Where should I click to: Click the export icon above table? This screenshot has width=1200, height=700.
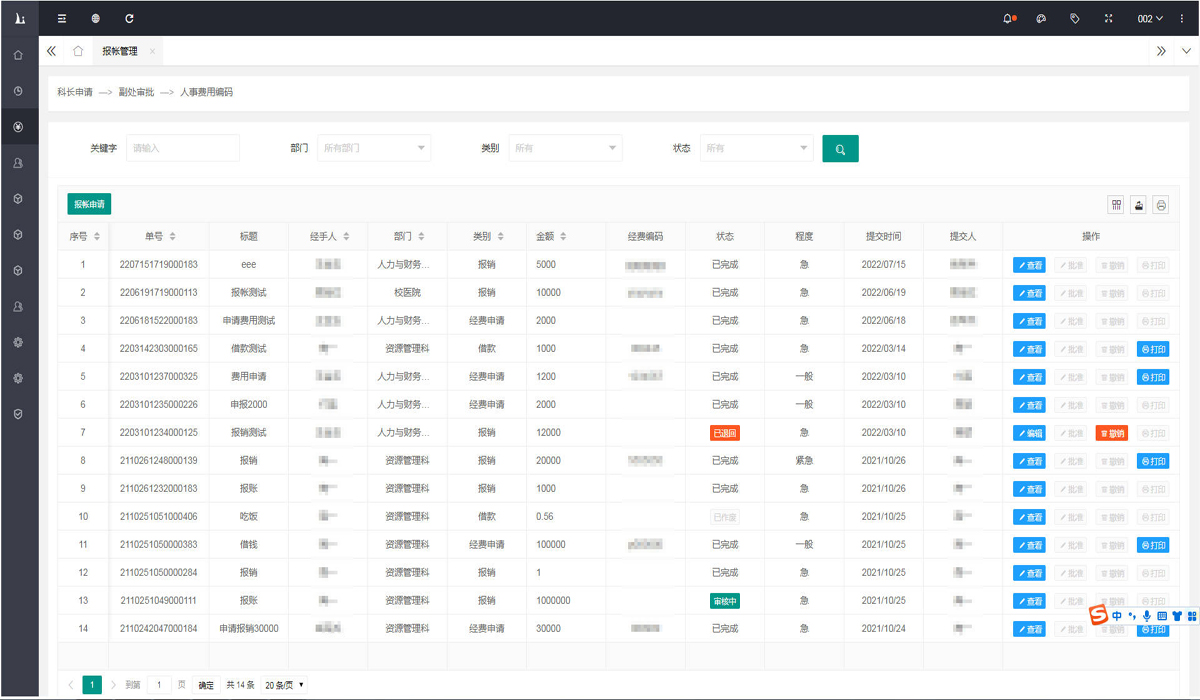pyautogui.click(x=1139, y=205)
